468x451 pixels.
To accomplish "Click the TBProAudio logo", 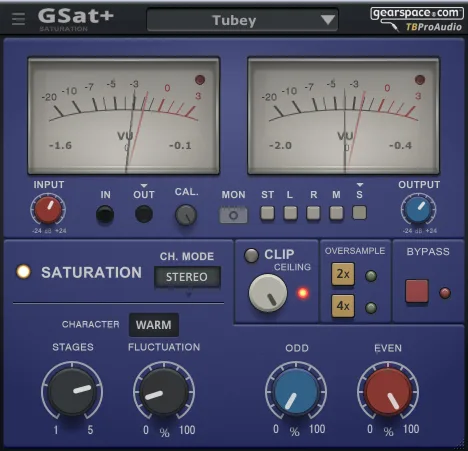I will tap(433, 27).
